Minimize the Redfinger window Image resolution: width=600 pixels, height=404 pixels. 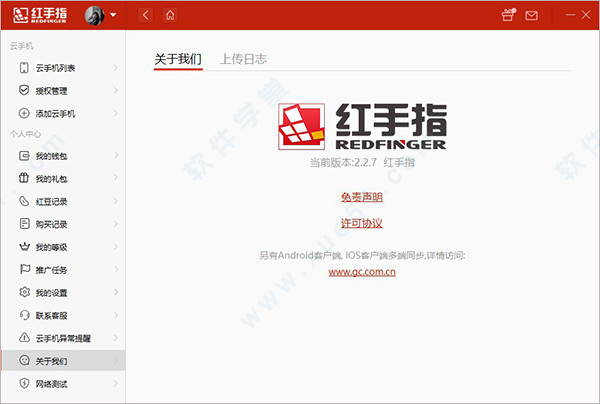(571, 15)
